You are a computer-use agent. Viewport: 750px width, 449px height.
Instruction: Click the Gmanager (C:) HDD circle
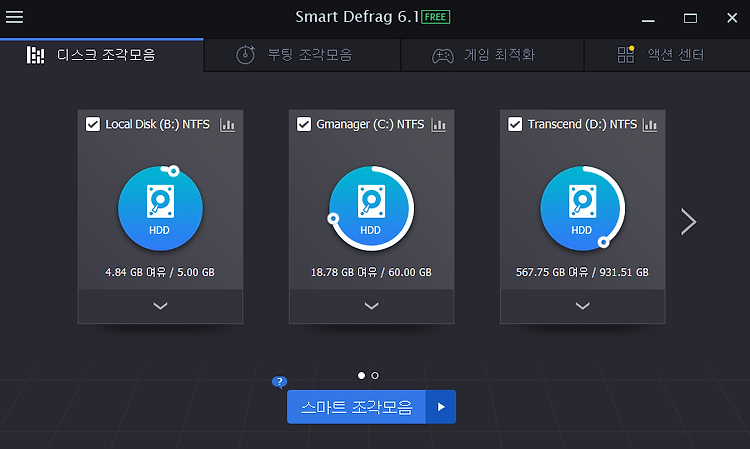371,208
